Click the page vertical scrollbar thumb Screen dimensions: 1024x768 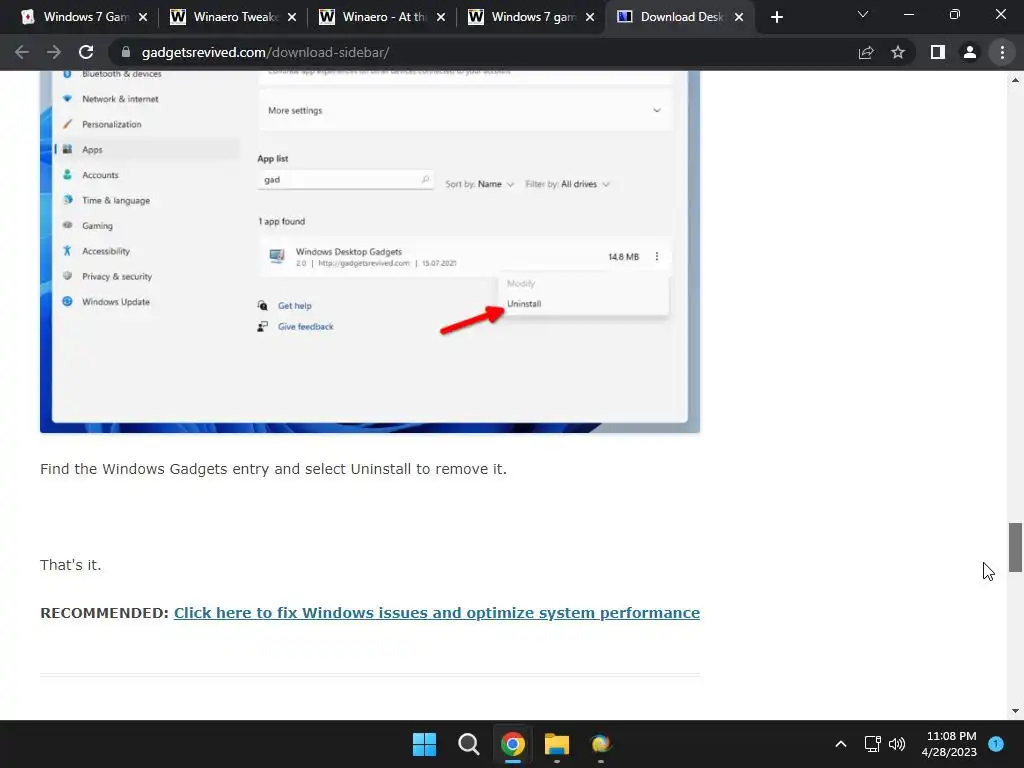pyautogui.click(x=1015, y=547)
